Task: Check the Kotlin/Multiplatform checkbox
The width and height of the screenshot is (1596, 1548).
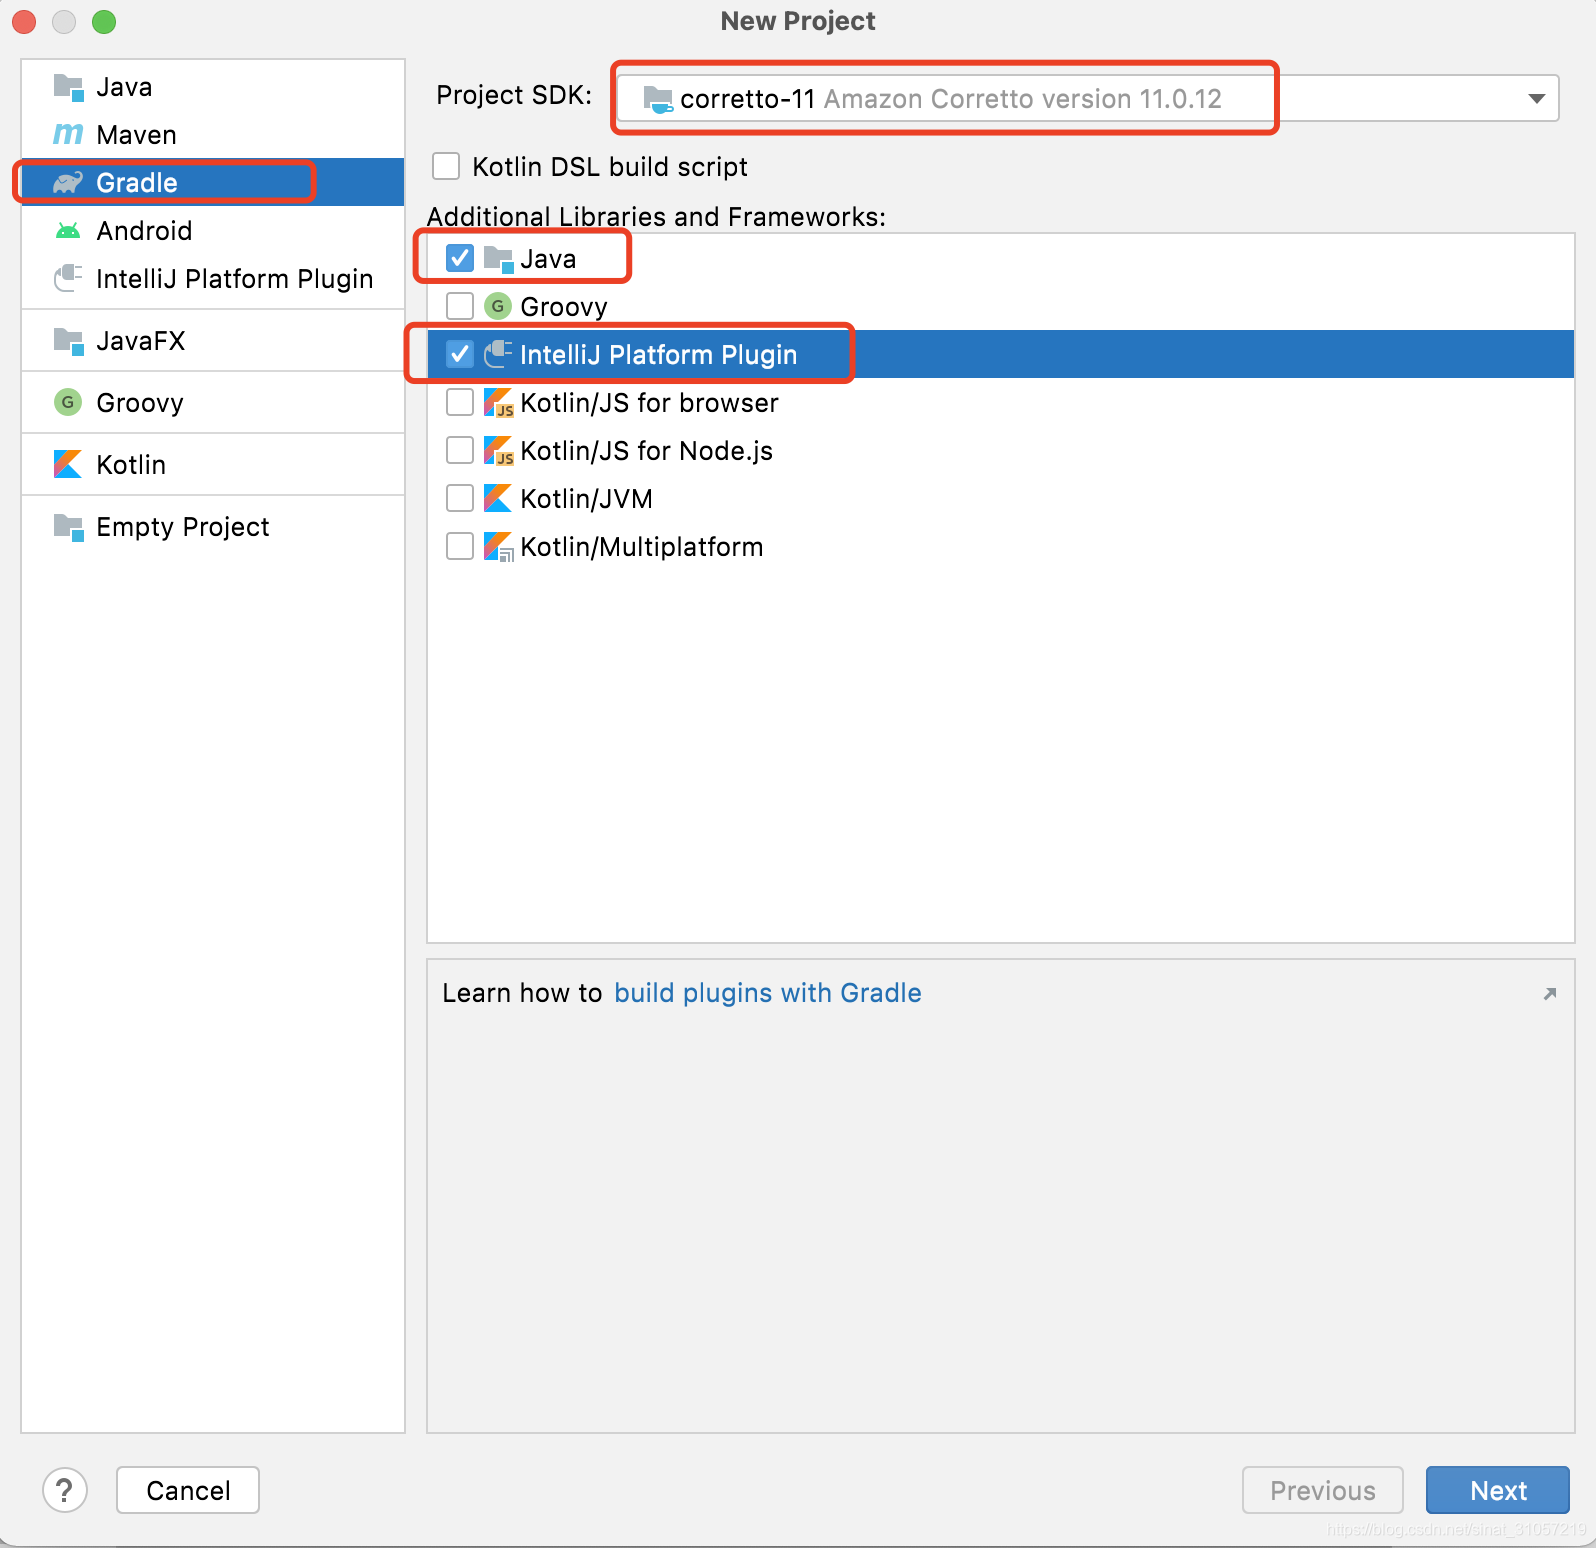Action: coord(460,546)
